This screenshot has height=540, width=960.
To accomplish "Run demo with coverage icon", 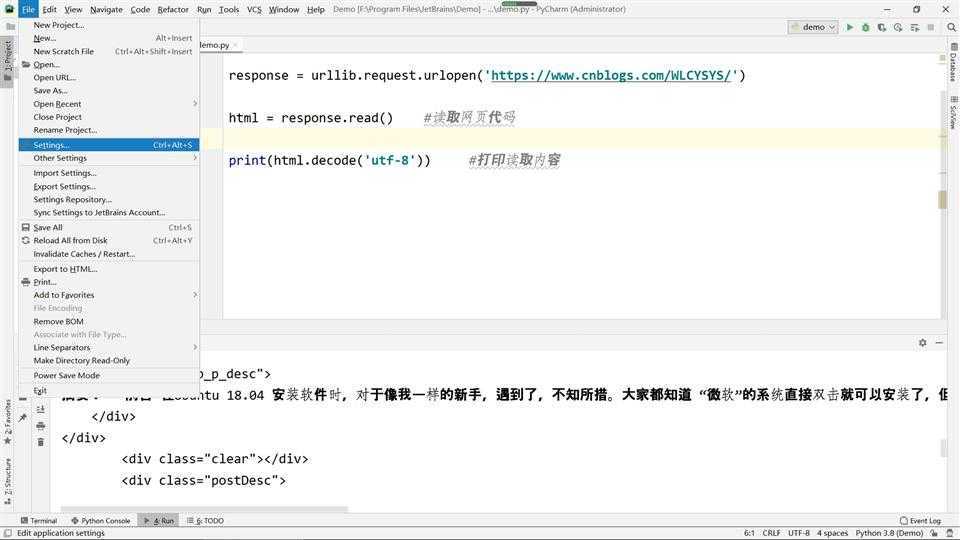I will point(882,27).
